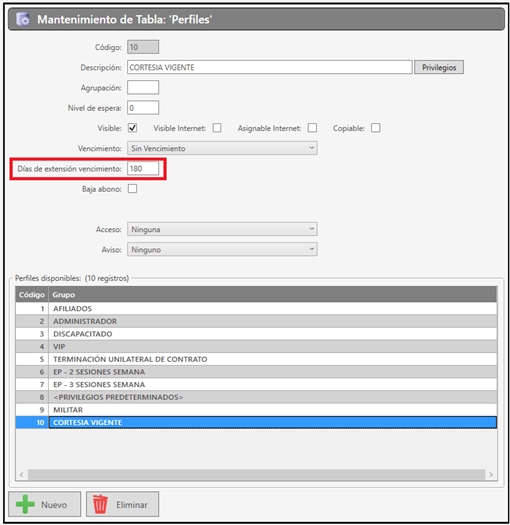This screenshot has height=525, width=510.
Task: Open the Privilegios button
Action: (439, 67)
